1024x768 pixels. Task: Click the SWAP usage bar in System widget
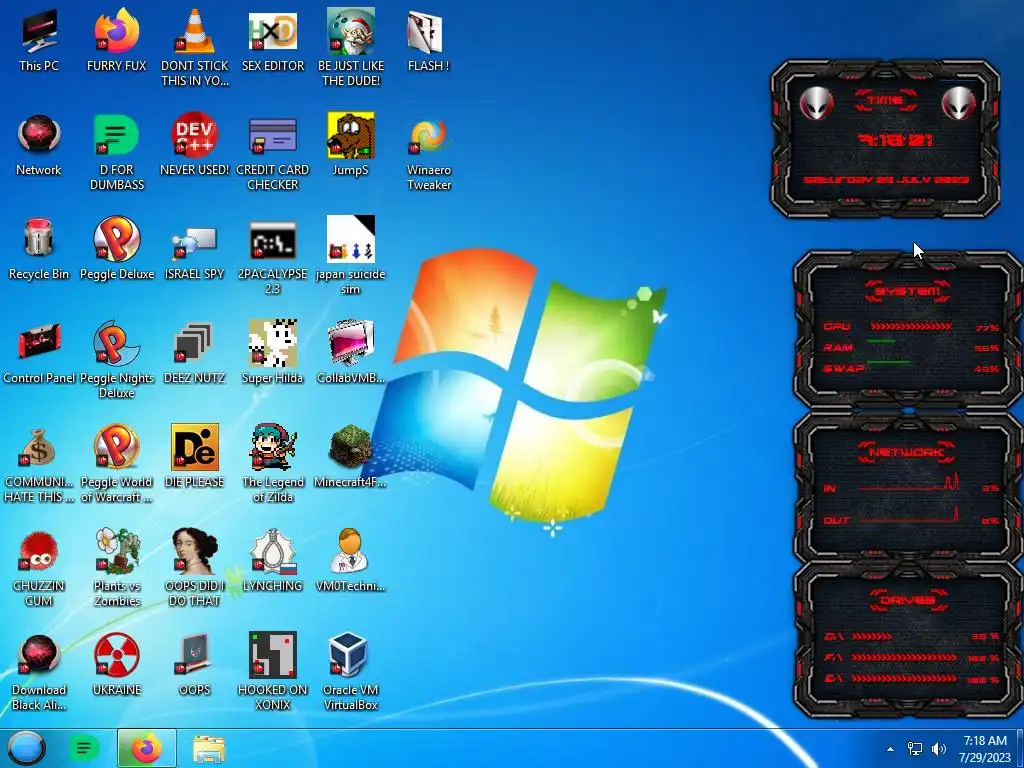point(889,362)
